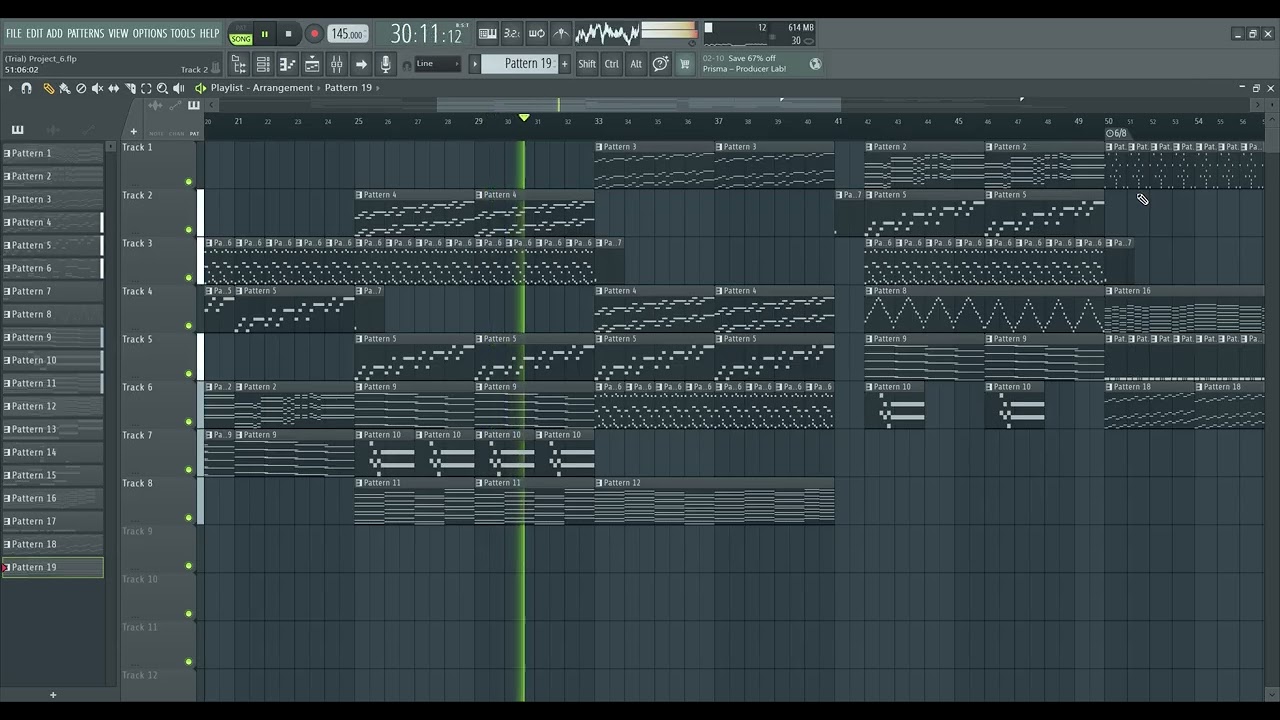Click the plus icon above Track 1
Viewport: 1280px width, 720px height.
click(x=133, y=131)
